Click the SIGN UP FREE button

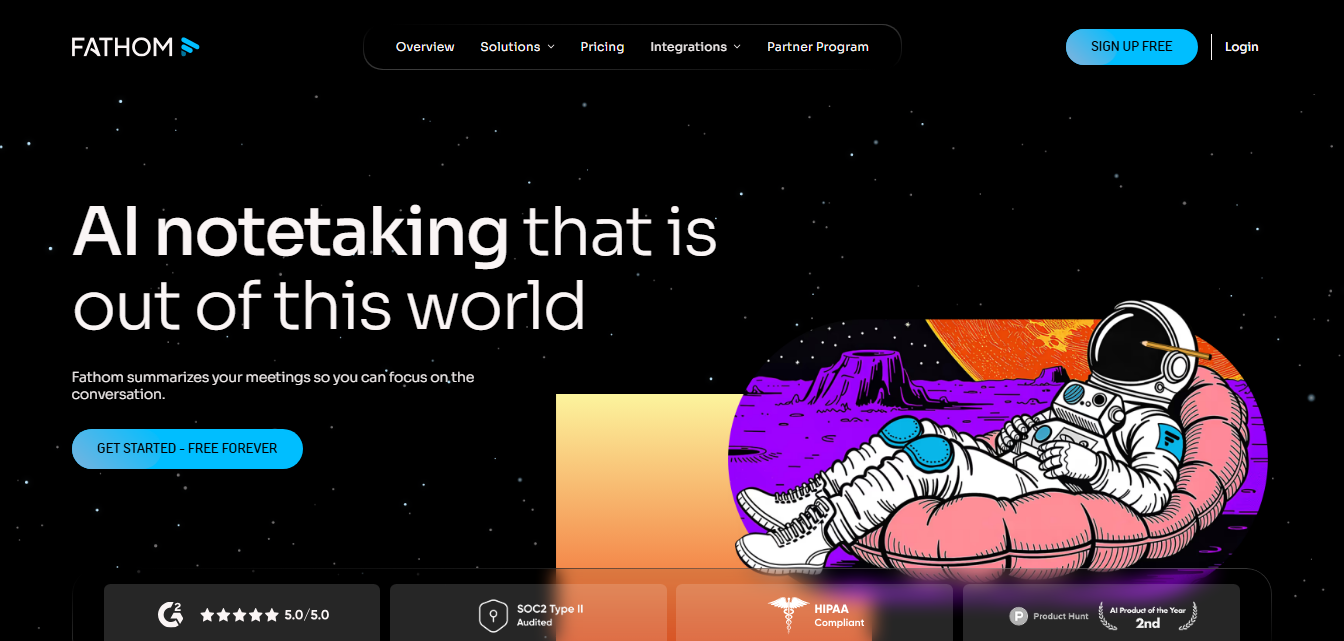click(x=1131, y=46)
